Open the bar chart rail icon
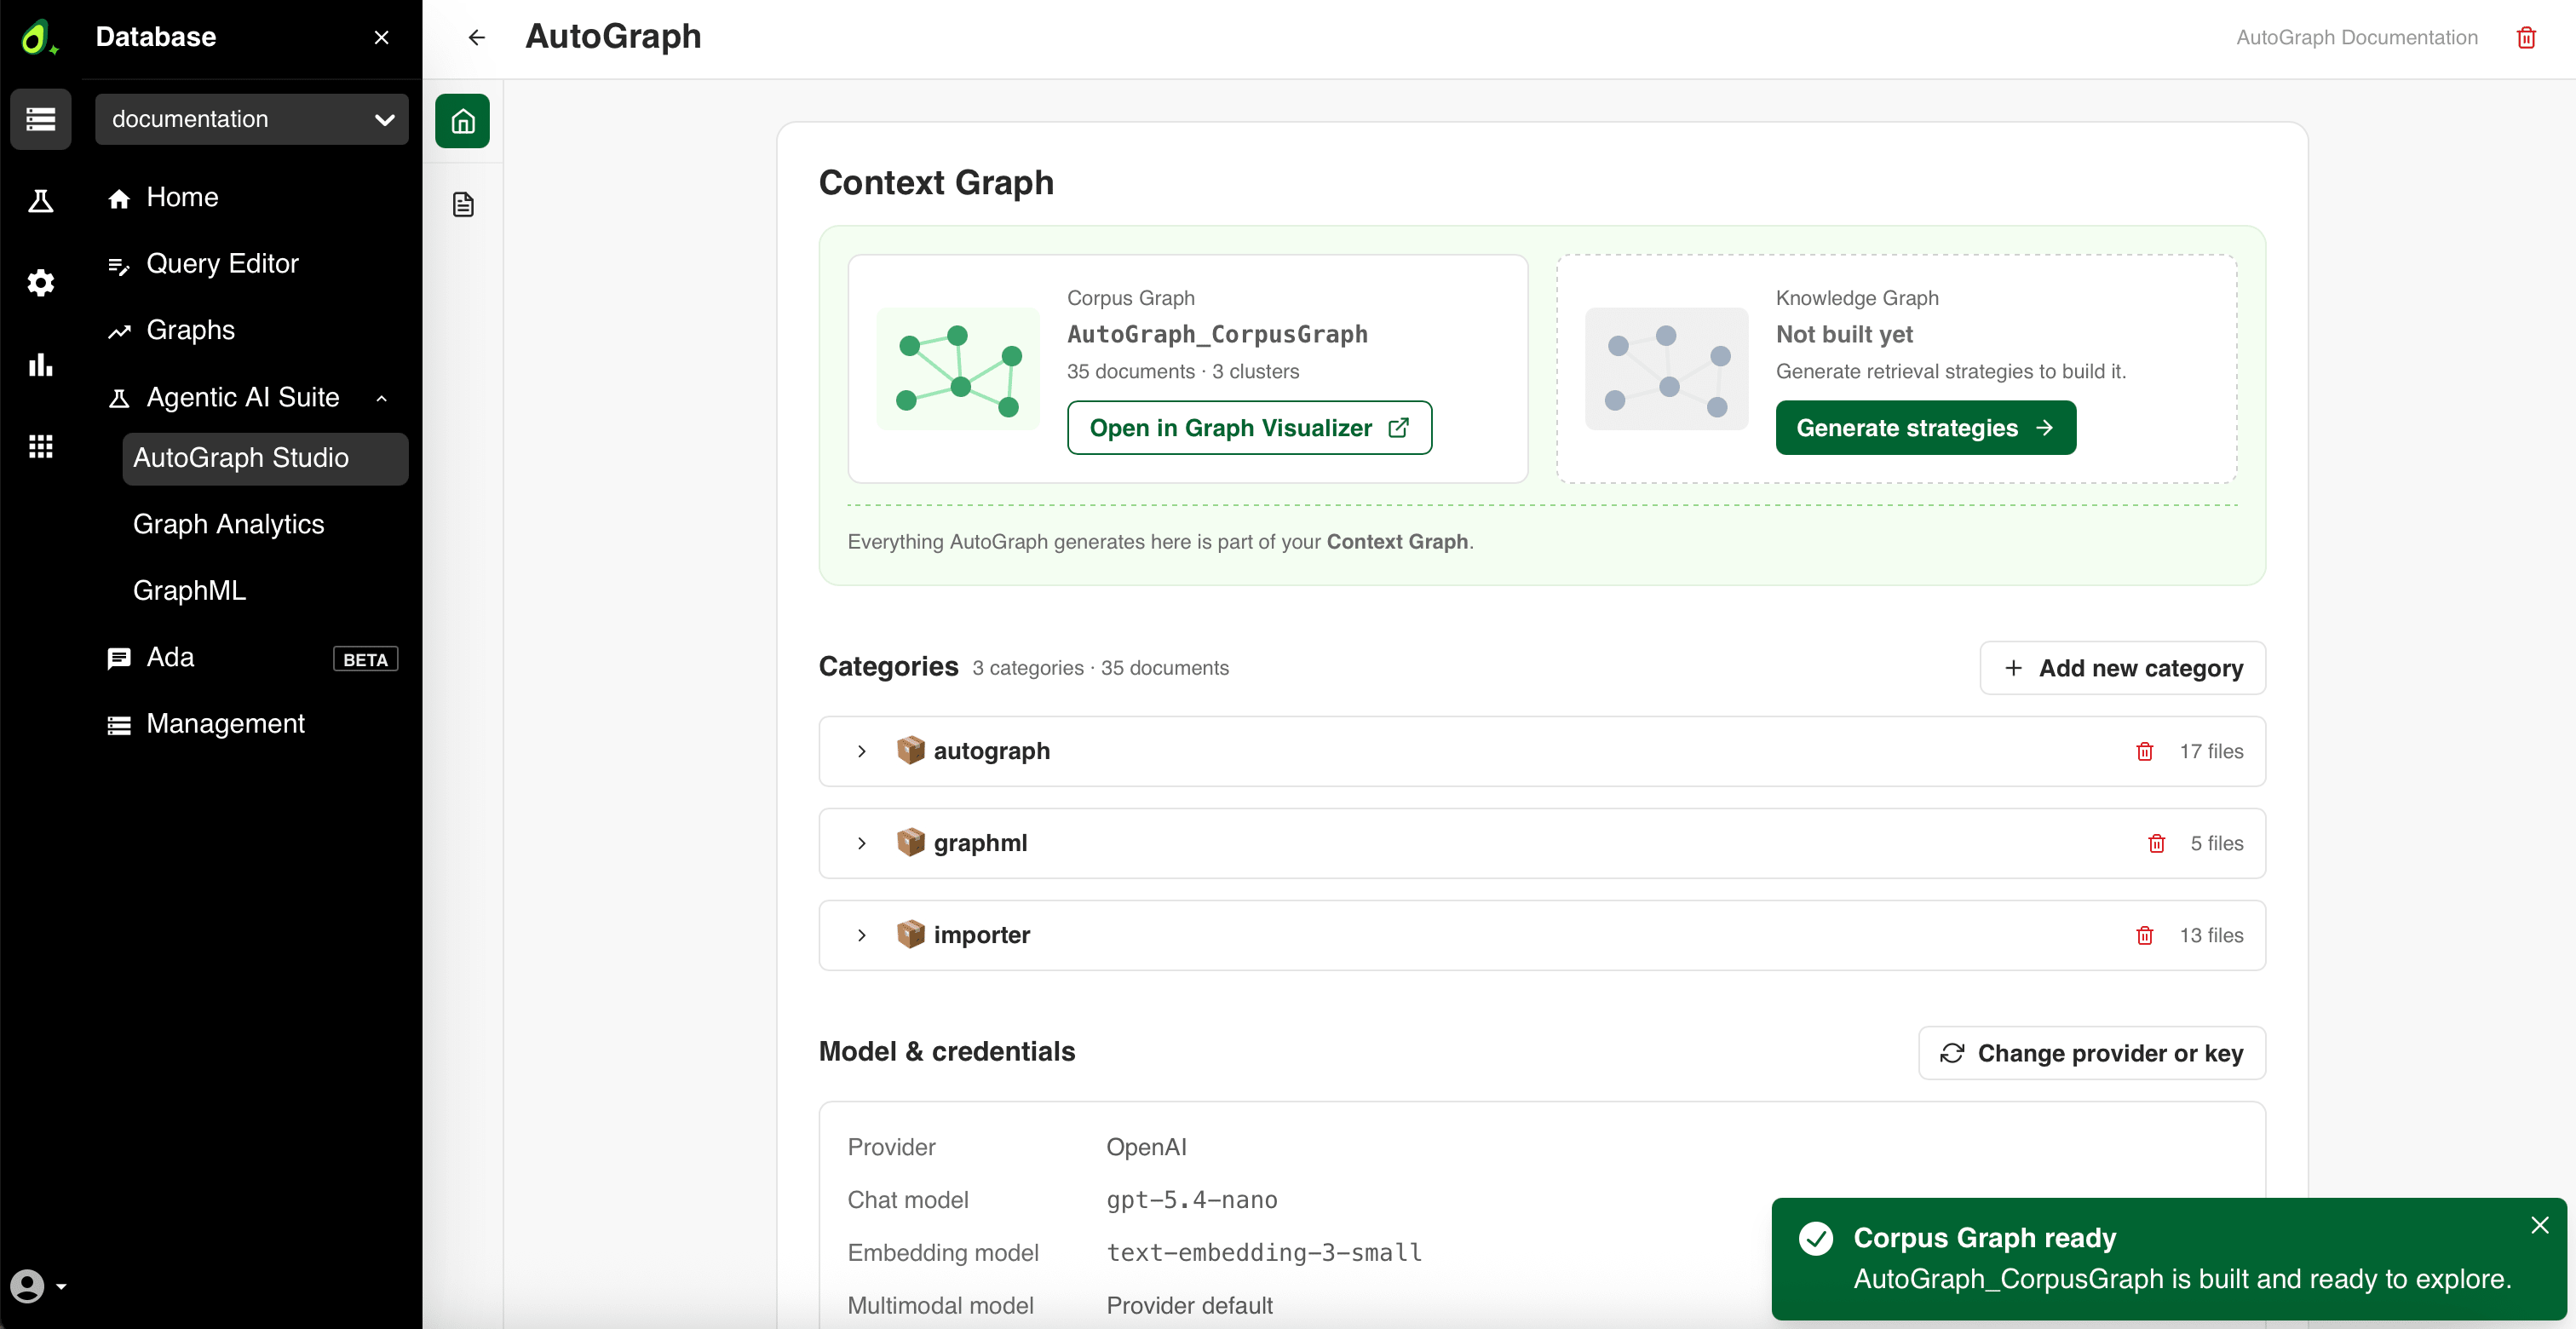The image size is (2576, 1329). [40, 365]
